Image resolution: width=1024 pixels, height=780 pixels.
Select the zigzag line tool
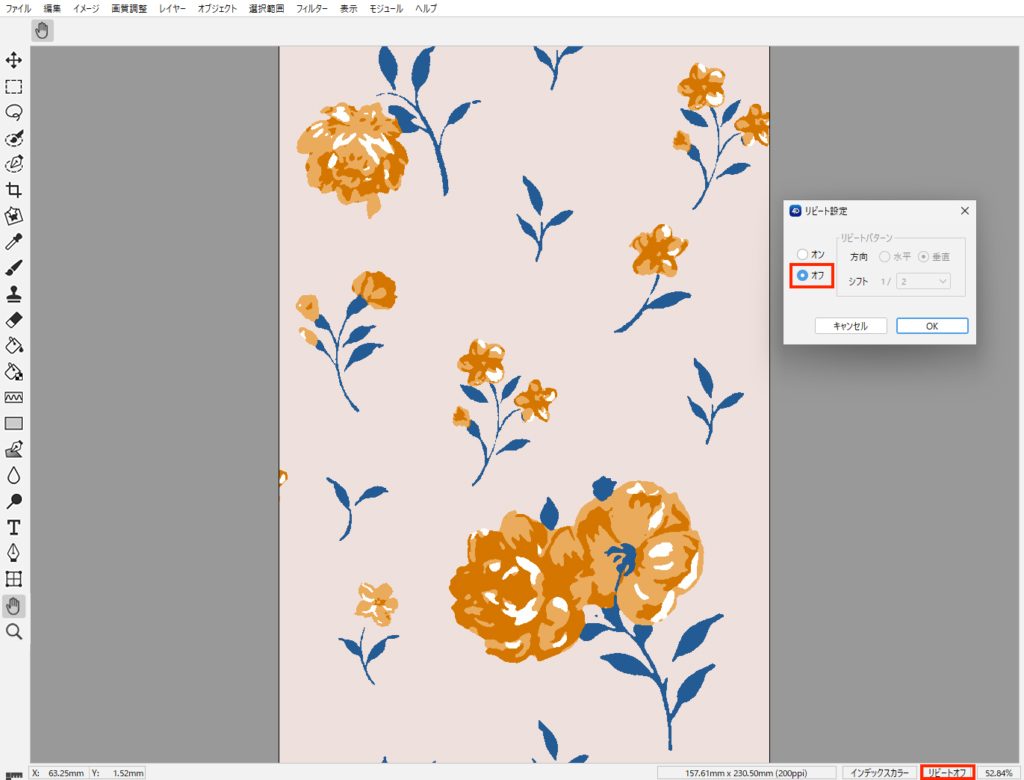coord(14,397)
